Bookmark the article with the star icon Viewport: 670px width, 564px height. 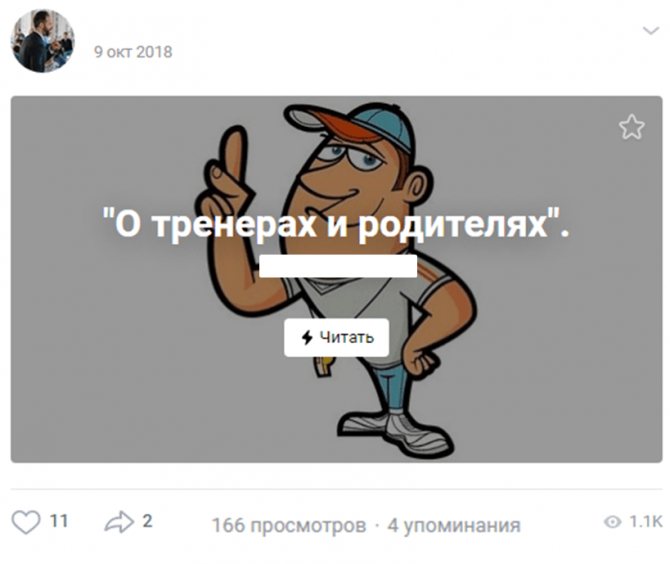click(x=632, y=127)
